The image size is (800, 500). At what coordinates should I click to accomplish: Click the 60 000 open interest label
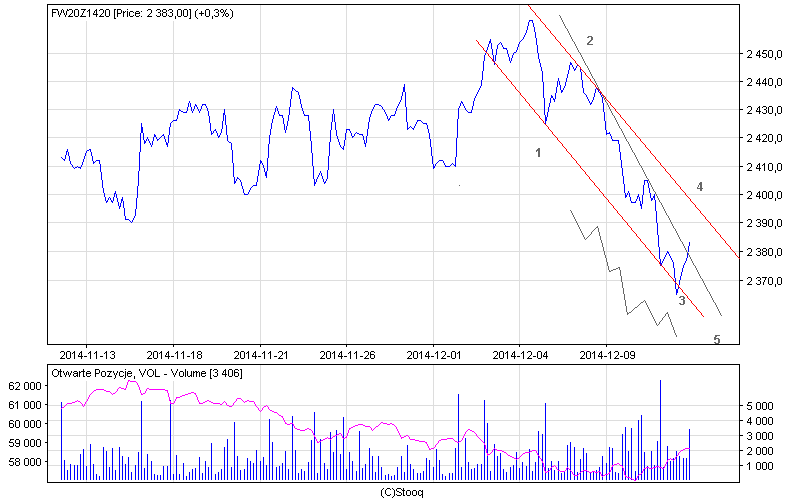(x=25, y=424)
